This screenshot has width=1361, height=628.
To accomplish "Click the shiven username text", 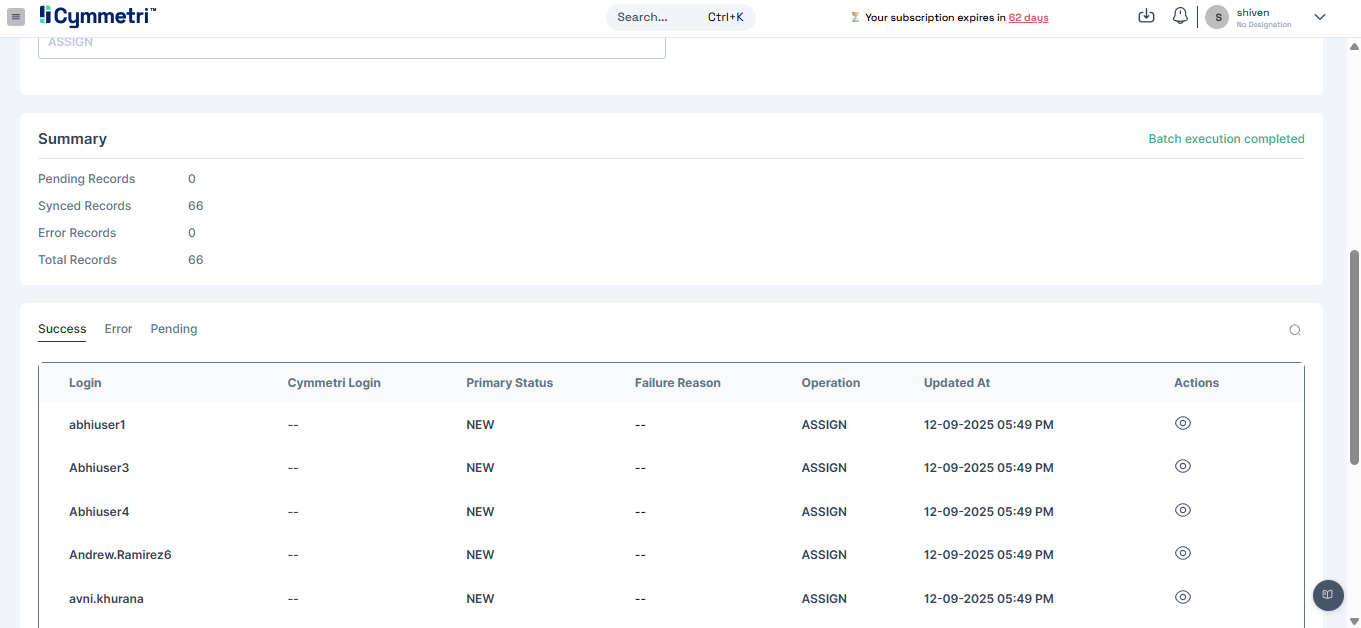I will coord(1253,13).
